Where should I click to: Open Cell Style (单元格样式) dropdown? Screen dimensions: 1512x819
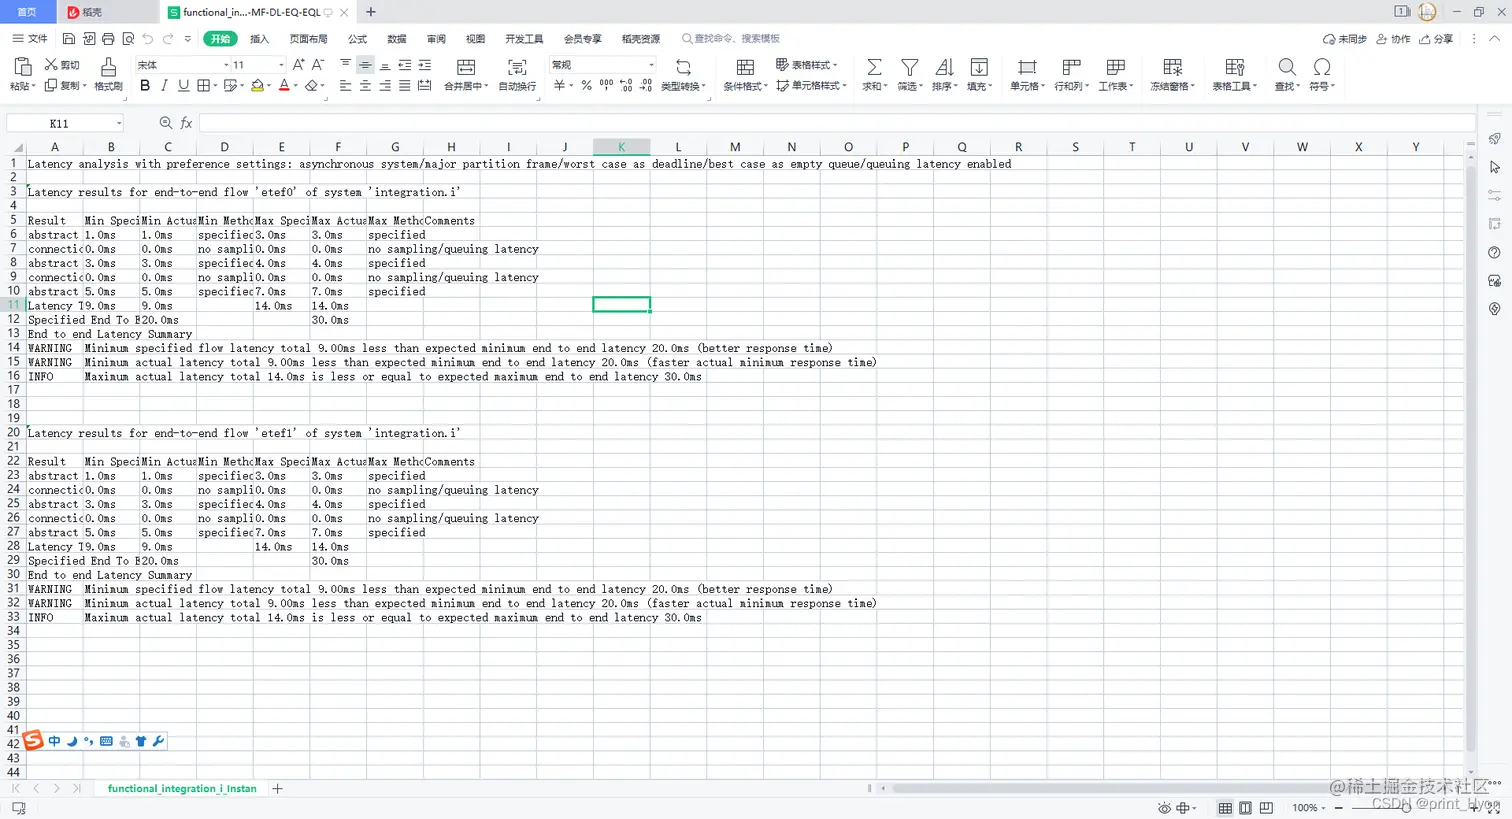click(812, 86)
